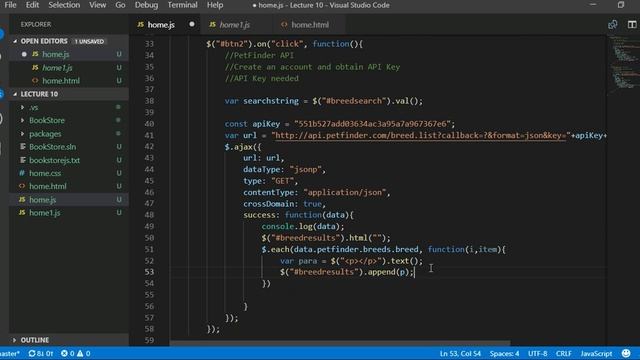Open bookstorejs.txt in the explorer
The width and height of the screenshot is (640, 360).
[x=54, y=160]
